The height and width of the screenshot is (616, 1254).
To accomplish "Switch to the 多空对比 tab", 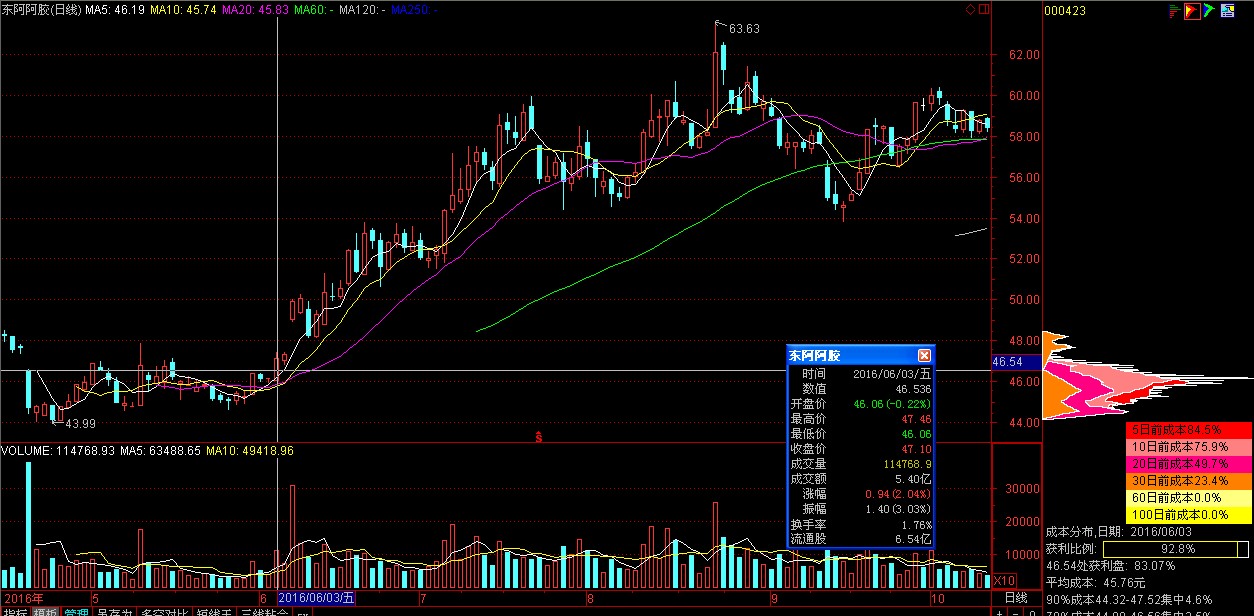I will pyautogui.click(x=164, y=612).
